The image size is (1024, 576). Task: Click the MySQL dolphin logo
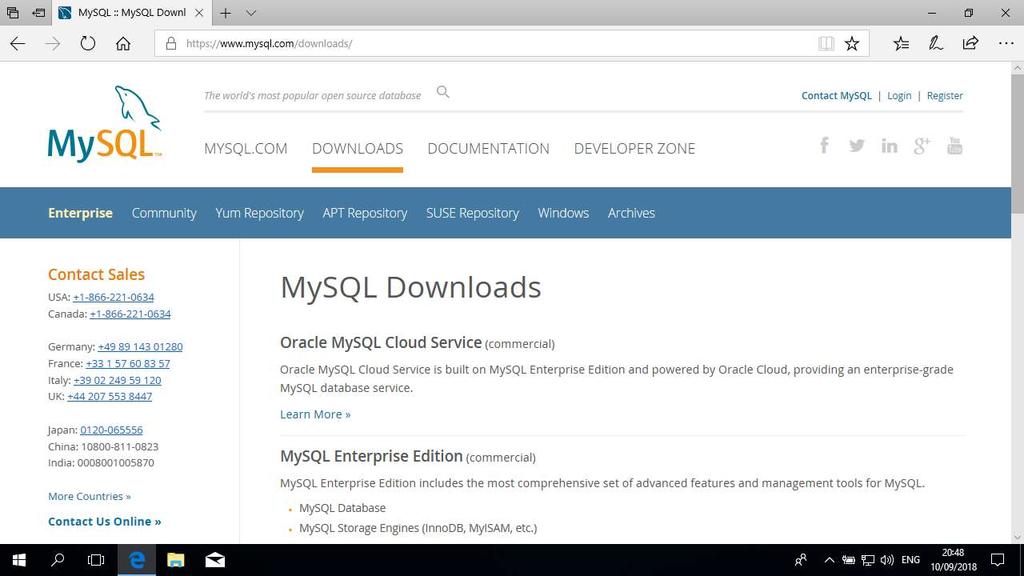click(104, 124)
